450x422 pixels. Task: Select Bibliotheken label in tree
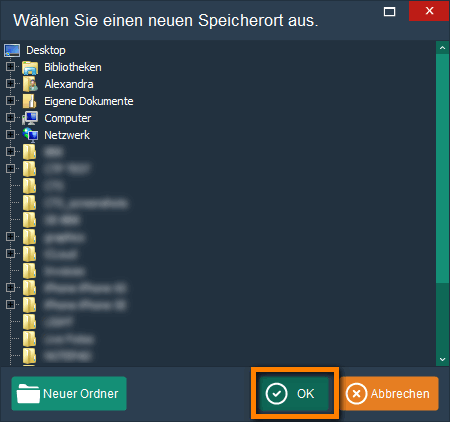pyautogui.click(x=73, y=67)
